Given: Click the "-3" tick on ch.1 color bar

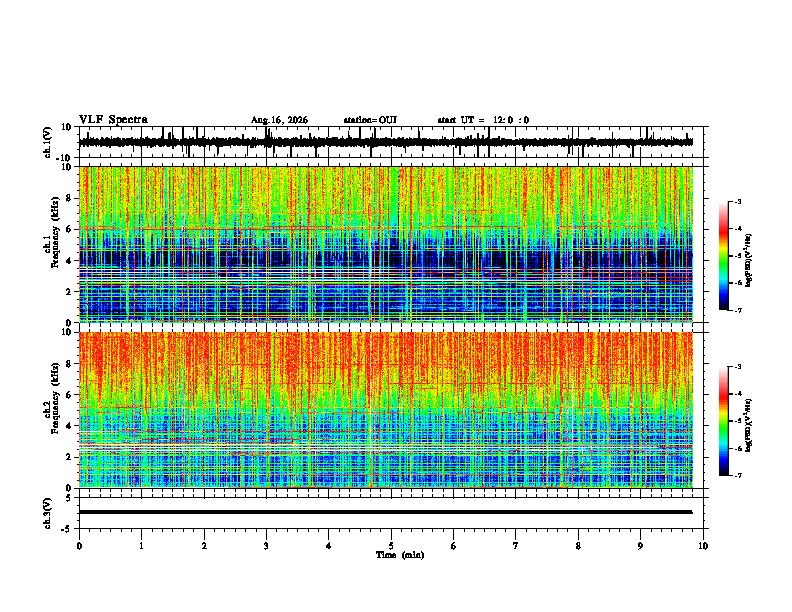Looking at the screenshot, I should pyautogui.click(x=738, y=201).
